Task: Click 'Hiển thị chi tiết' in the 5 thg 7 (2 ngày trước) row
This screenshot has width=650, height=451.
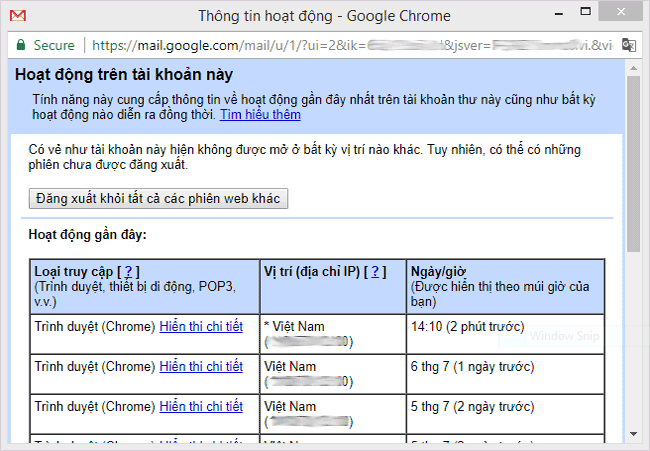Action: [x=201, y=406]
